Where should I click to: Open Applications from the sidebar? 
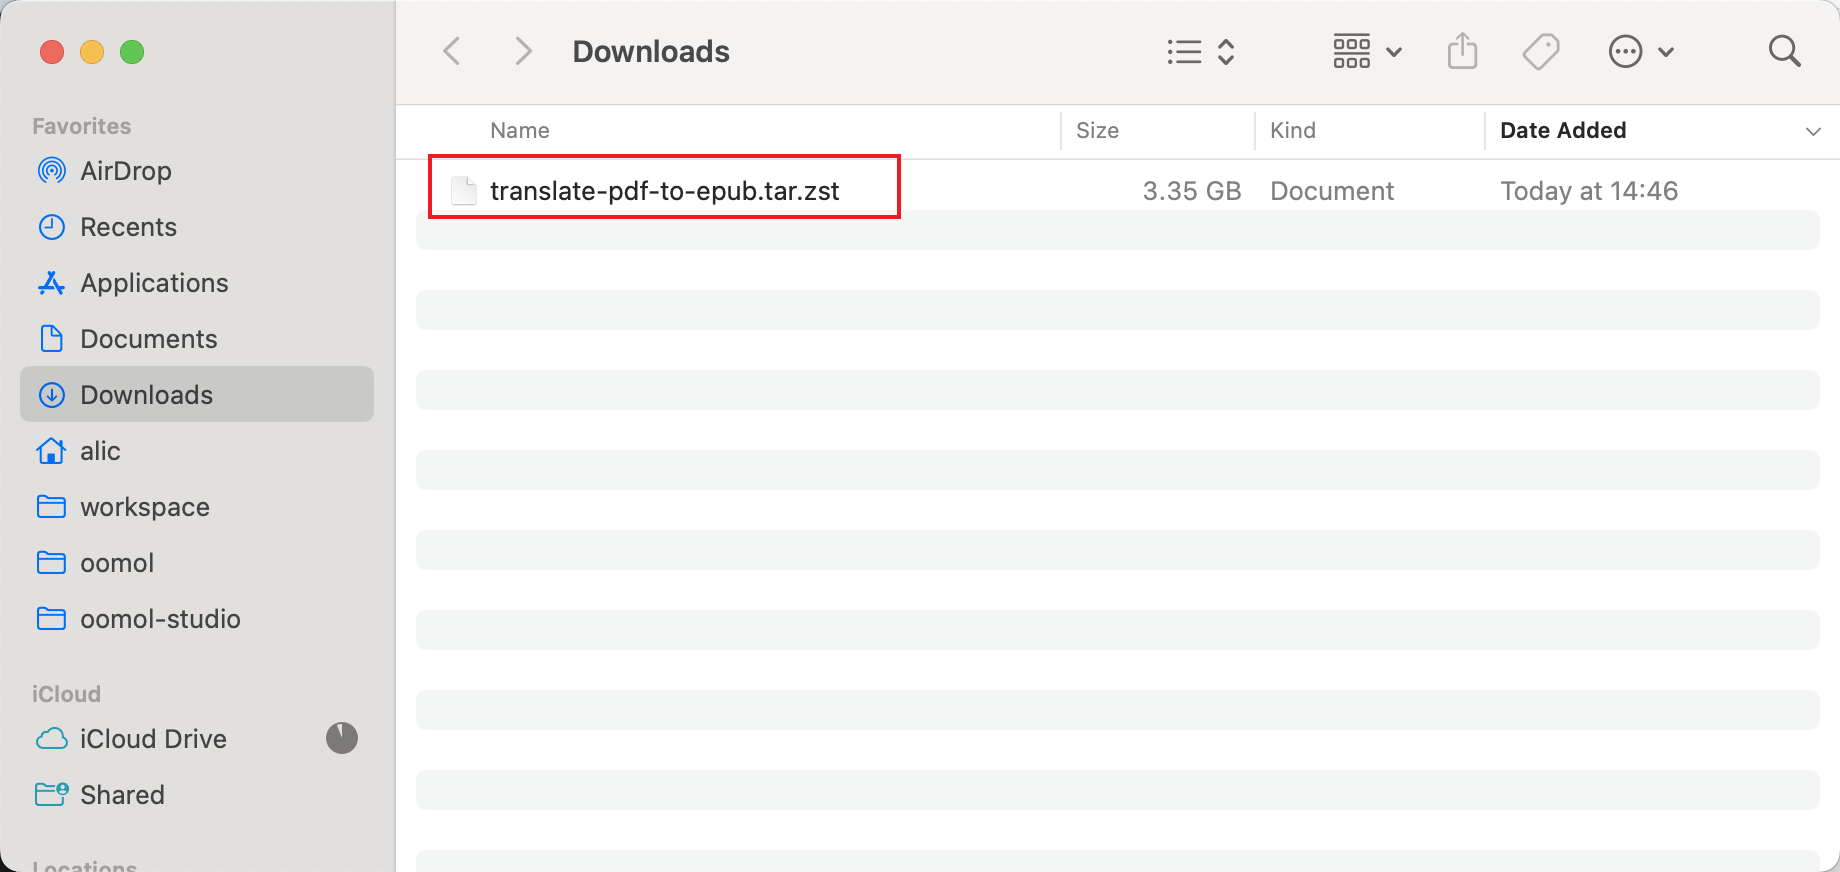tap(154, 283)
